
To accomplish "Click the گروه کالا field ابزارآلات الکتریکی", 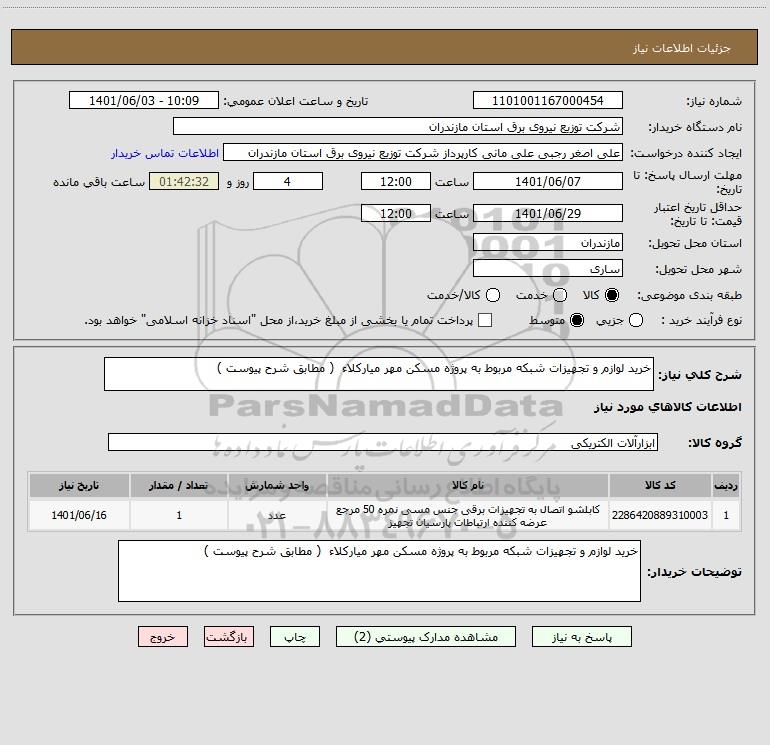I will (383, 442).
